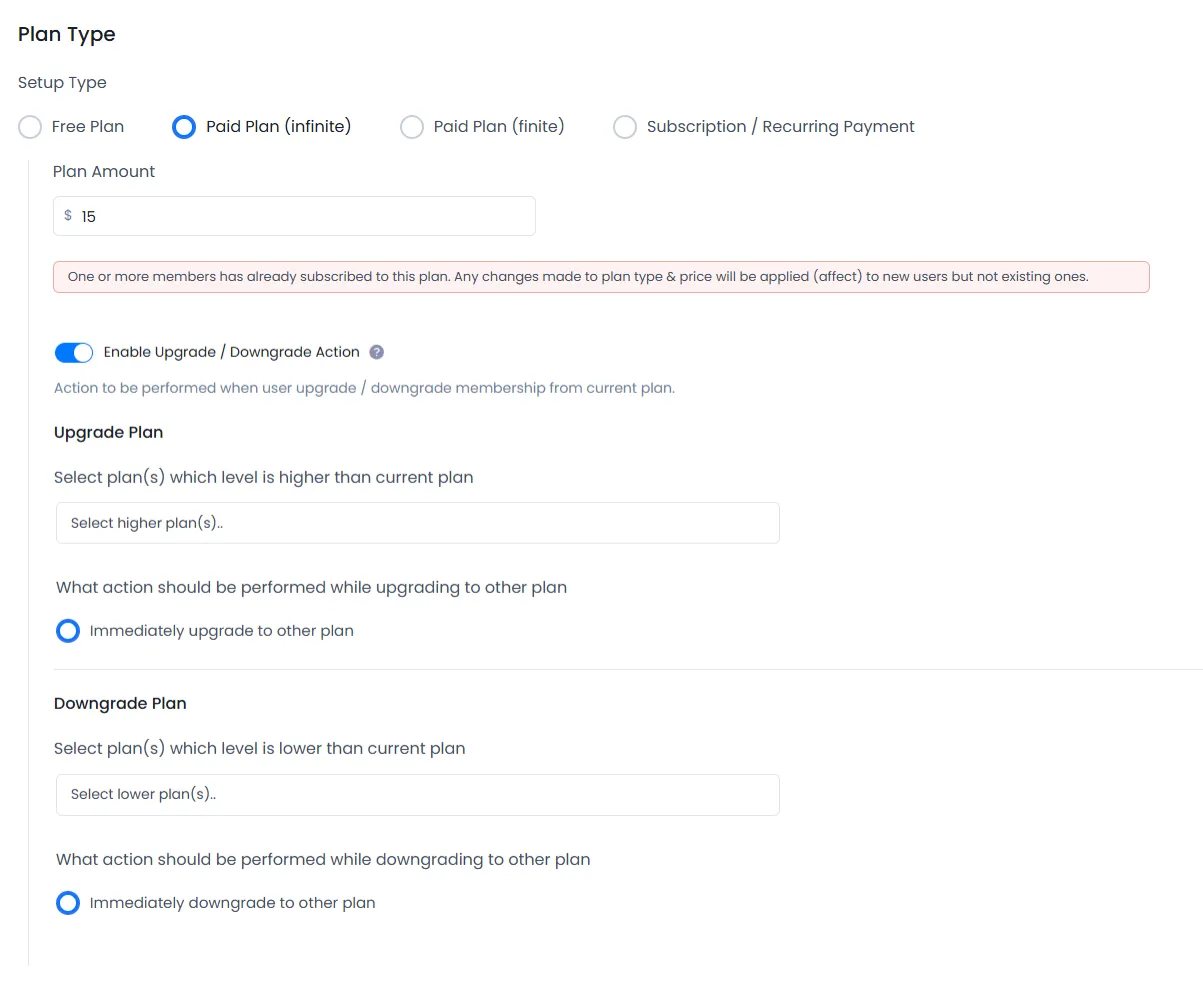Click the Upgrade Plan heading
The height and width of the screenshot is (987, 1203).
(108, 432)
